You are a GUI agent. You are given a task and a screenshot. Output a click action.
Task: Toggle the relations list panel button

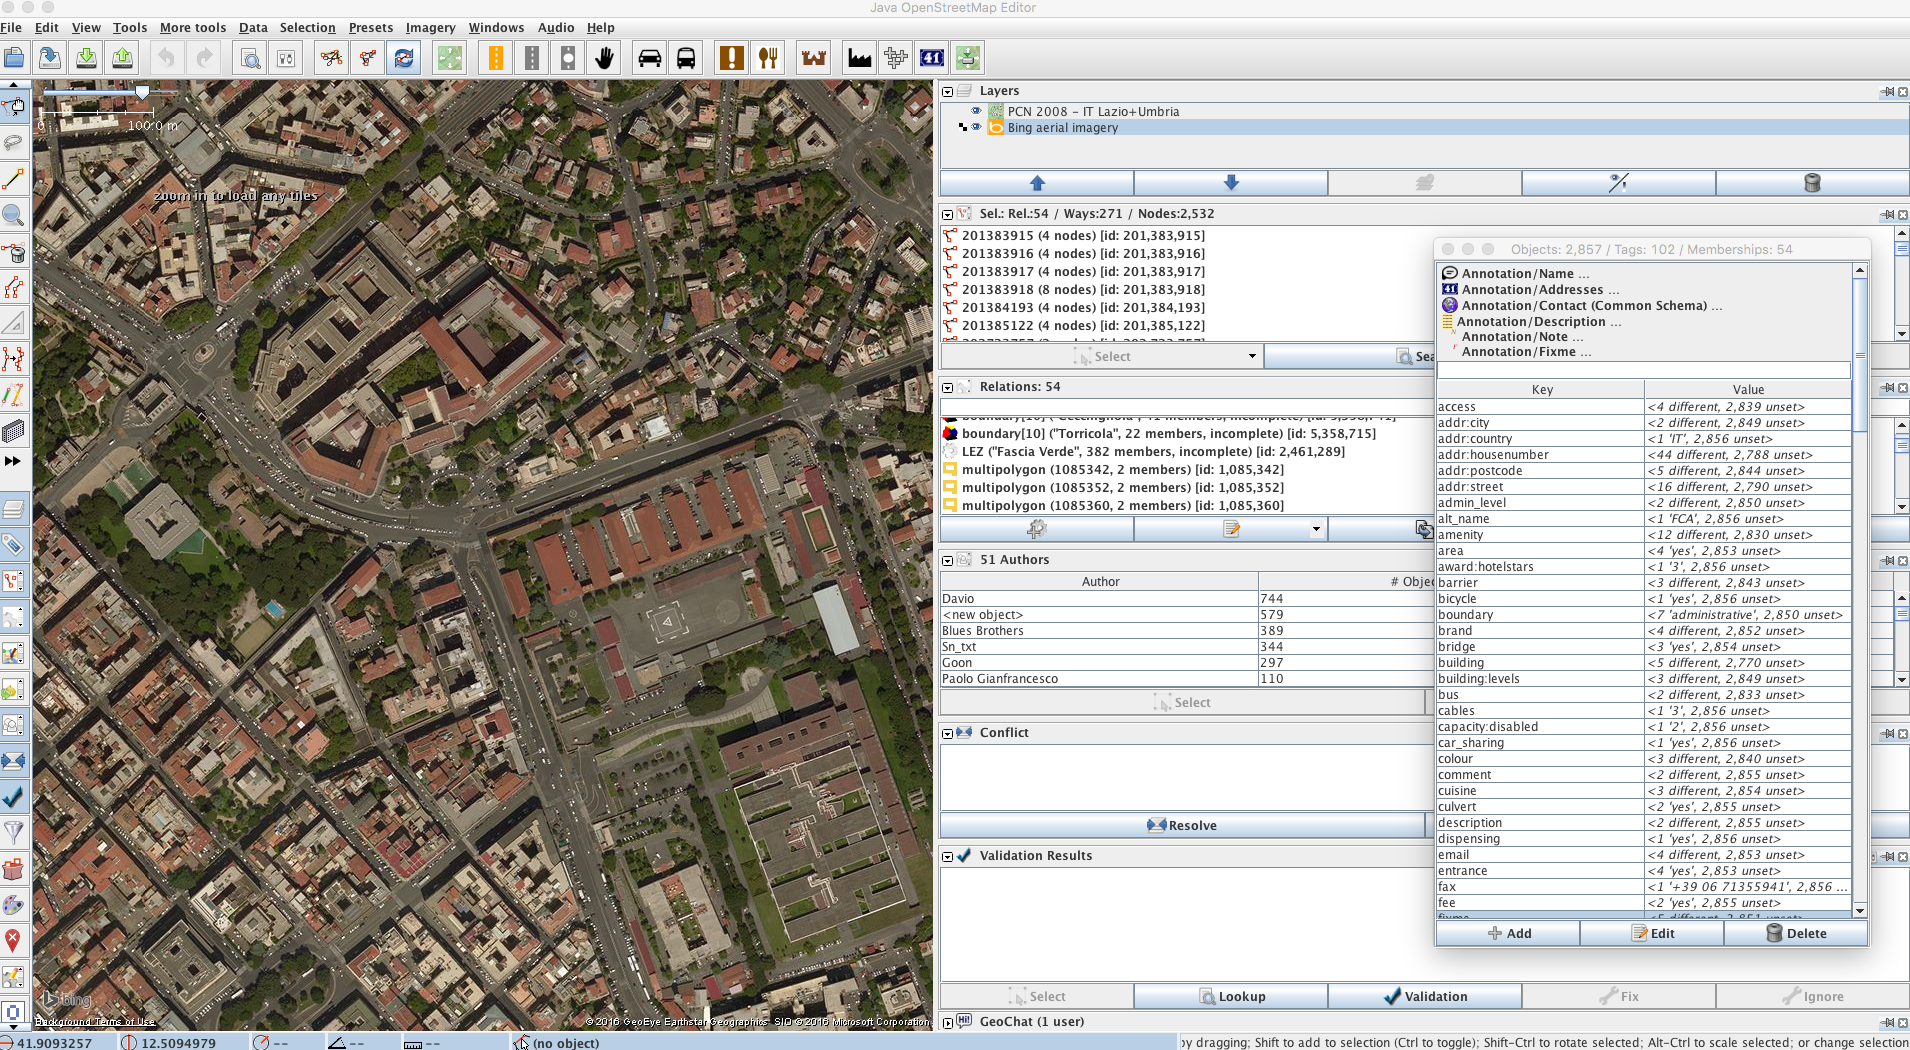pyautogui.click(x=13, y=617)
